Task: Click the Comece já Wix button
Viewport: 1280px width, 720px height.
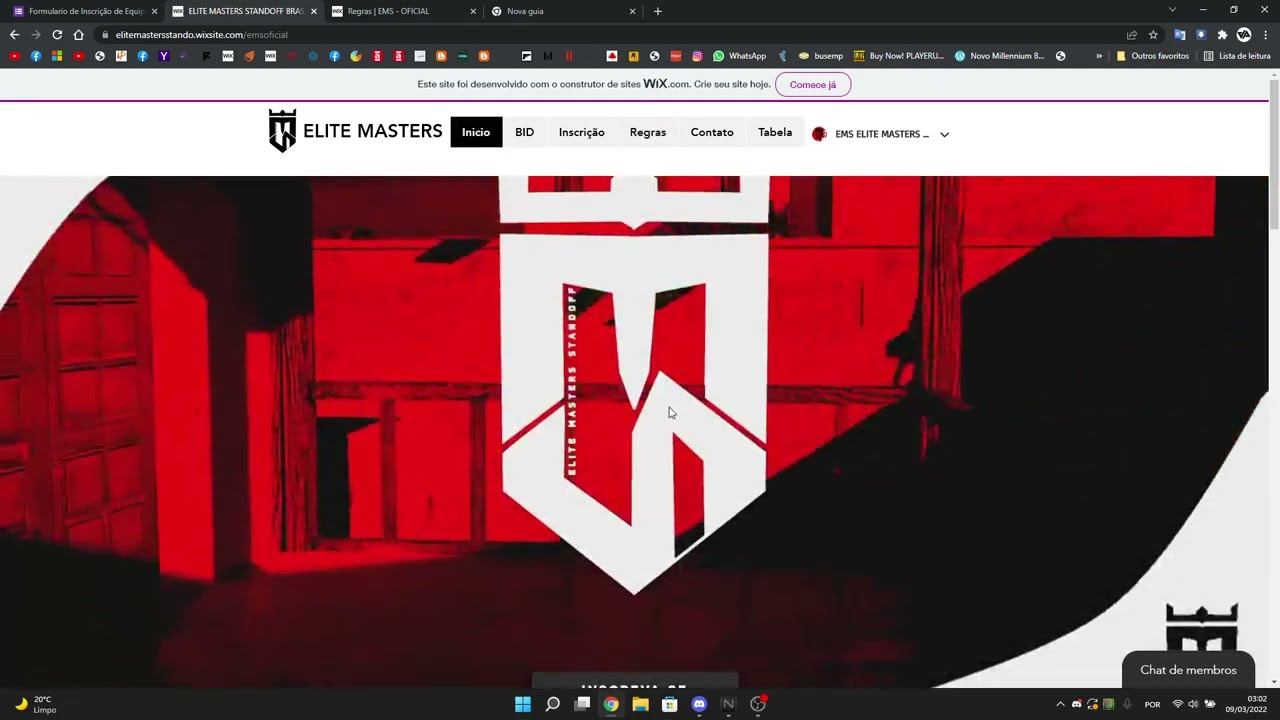Action: click(813, 85)
